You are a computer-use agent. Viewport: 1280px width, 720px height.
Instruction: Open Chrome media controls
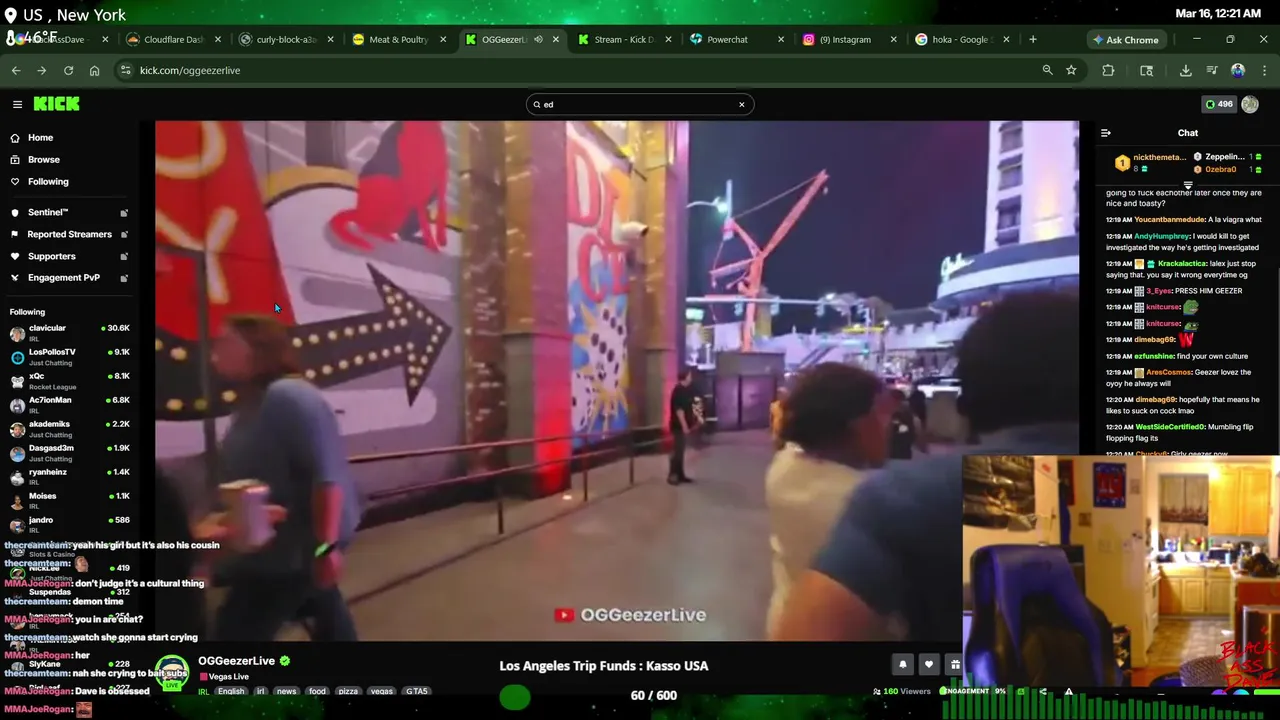pos(1212,70)
